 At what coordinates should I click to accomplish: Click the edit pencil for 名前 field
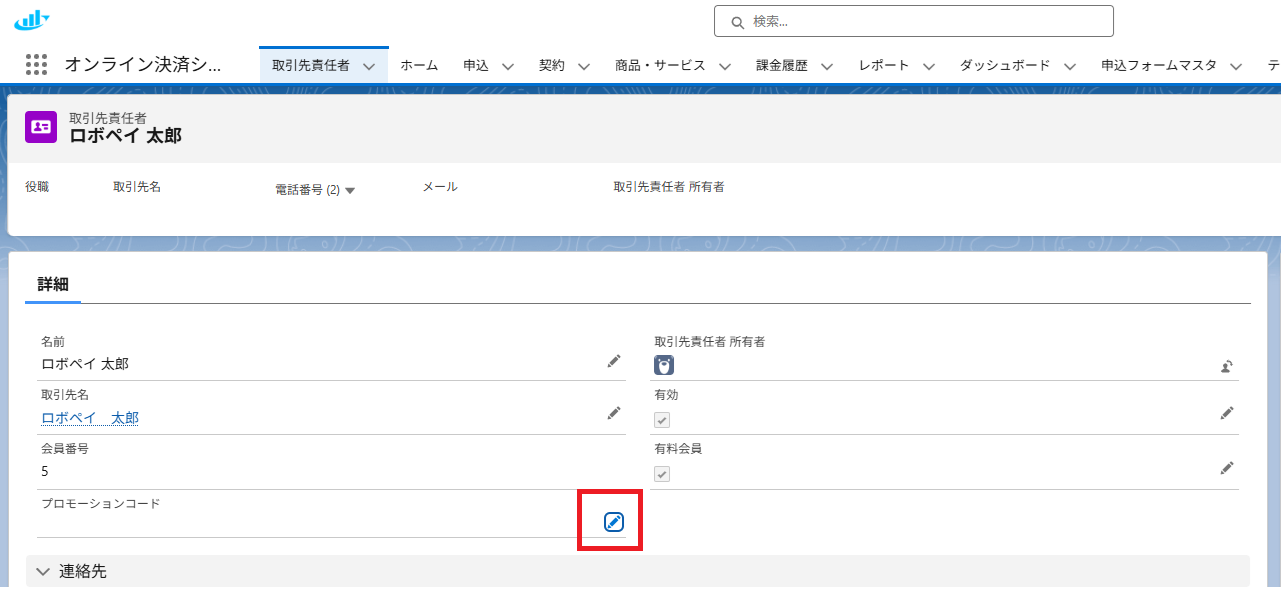[614, 361]
